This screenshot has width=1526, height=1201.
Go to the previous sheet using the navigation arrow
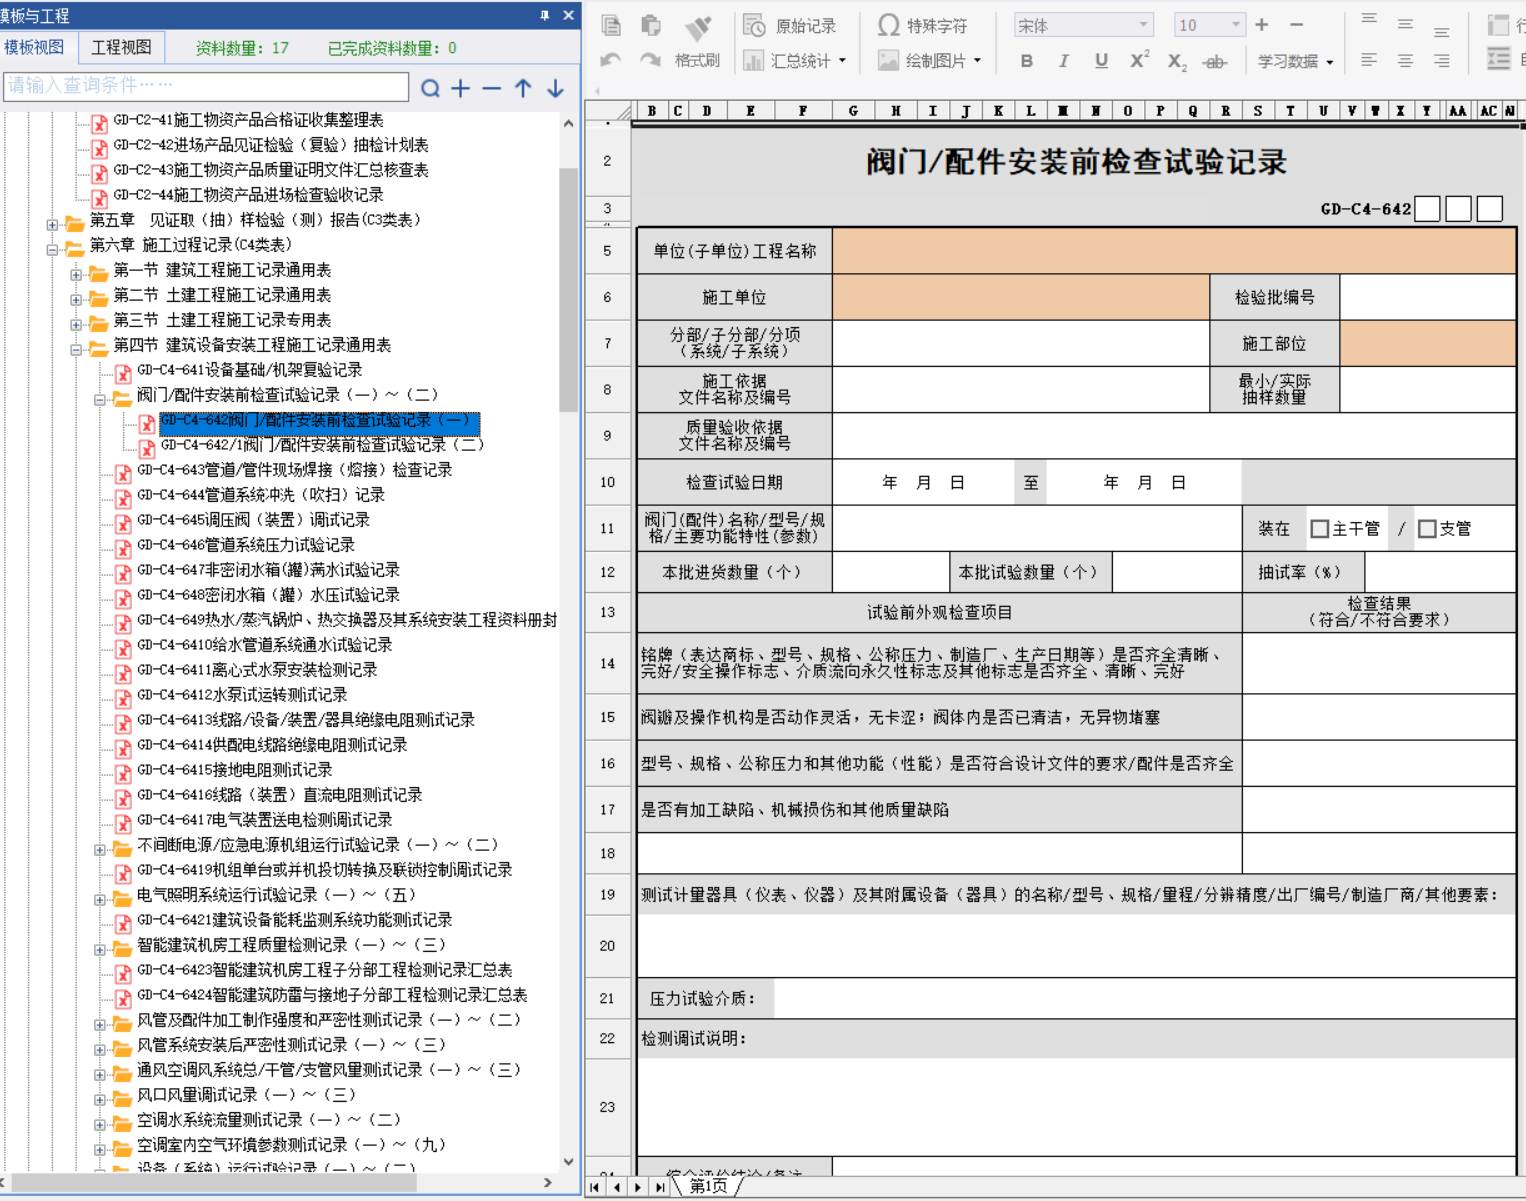coord(616,1187)
